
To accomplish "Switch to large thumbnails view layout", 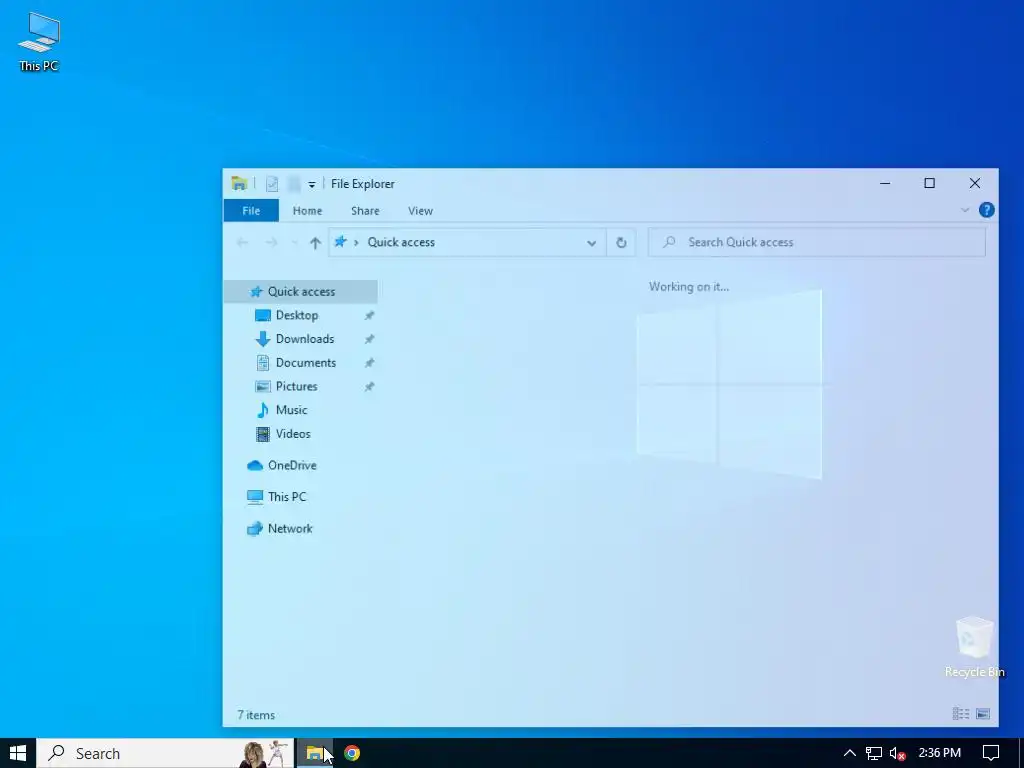I will [x=983, y=714].
